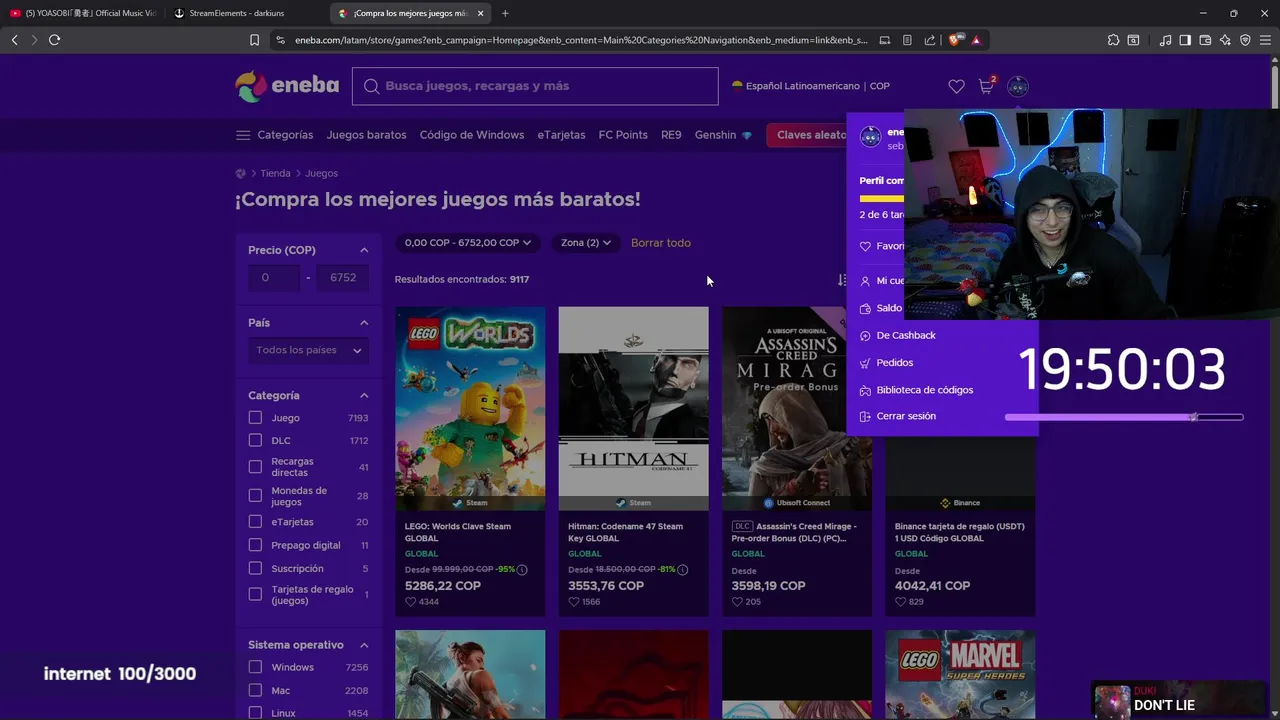Screen dimensions: 1280x720
Task: Click info icon beside LEGO Worlds discount
Action: 522,570
